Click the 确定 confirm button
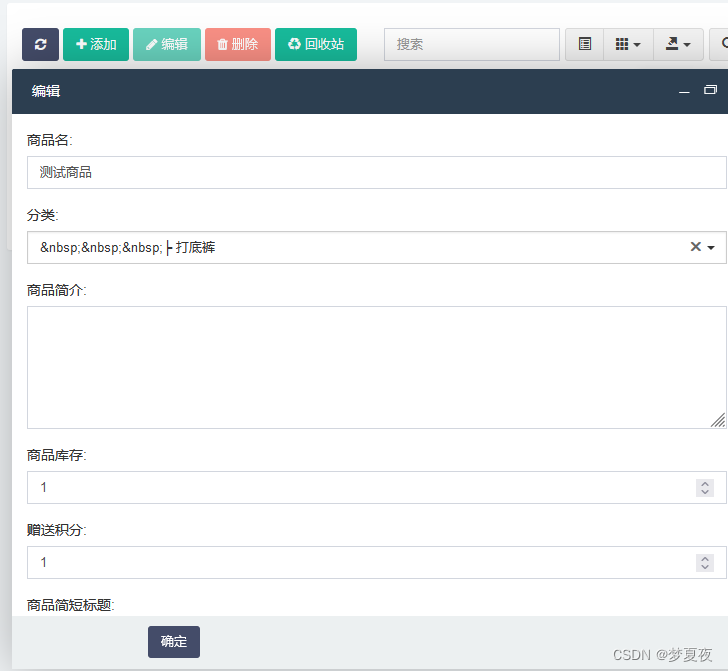Viewport: 728px width, 671px height. pos(174,642)
